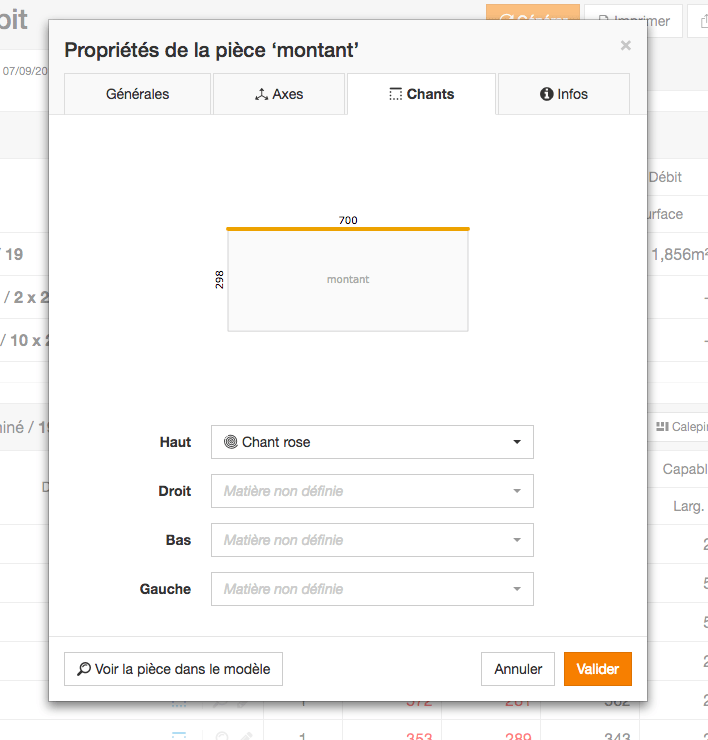
Task: Click the 298 width dimension label
Action: 219,279
